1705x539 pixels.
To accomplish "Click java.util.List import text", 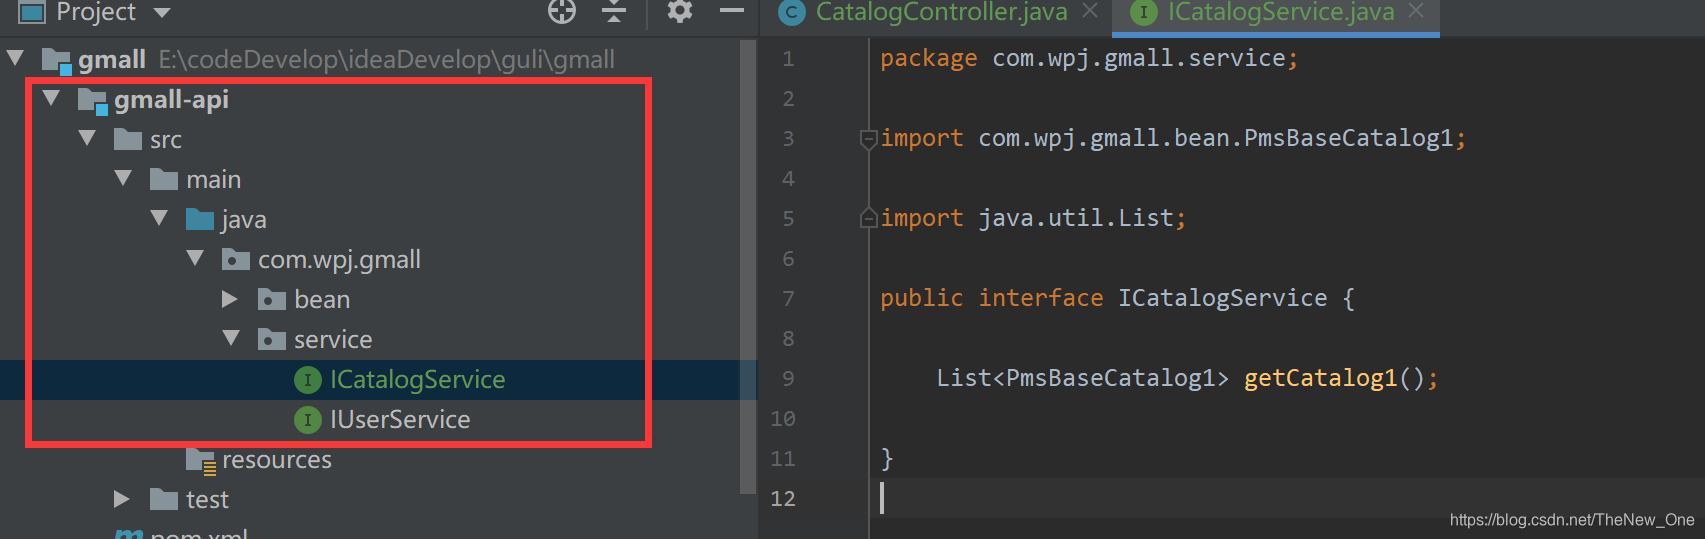I will click(x=1075, y=218).
